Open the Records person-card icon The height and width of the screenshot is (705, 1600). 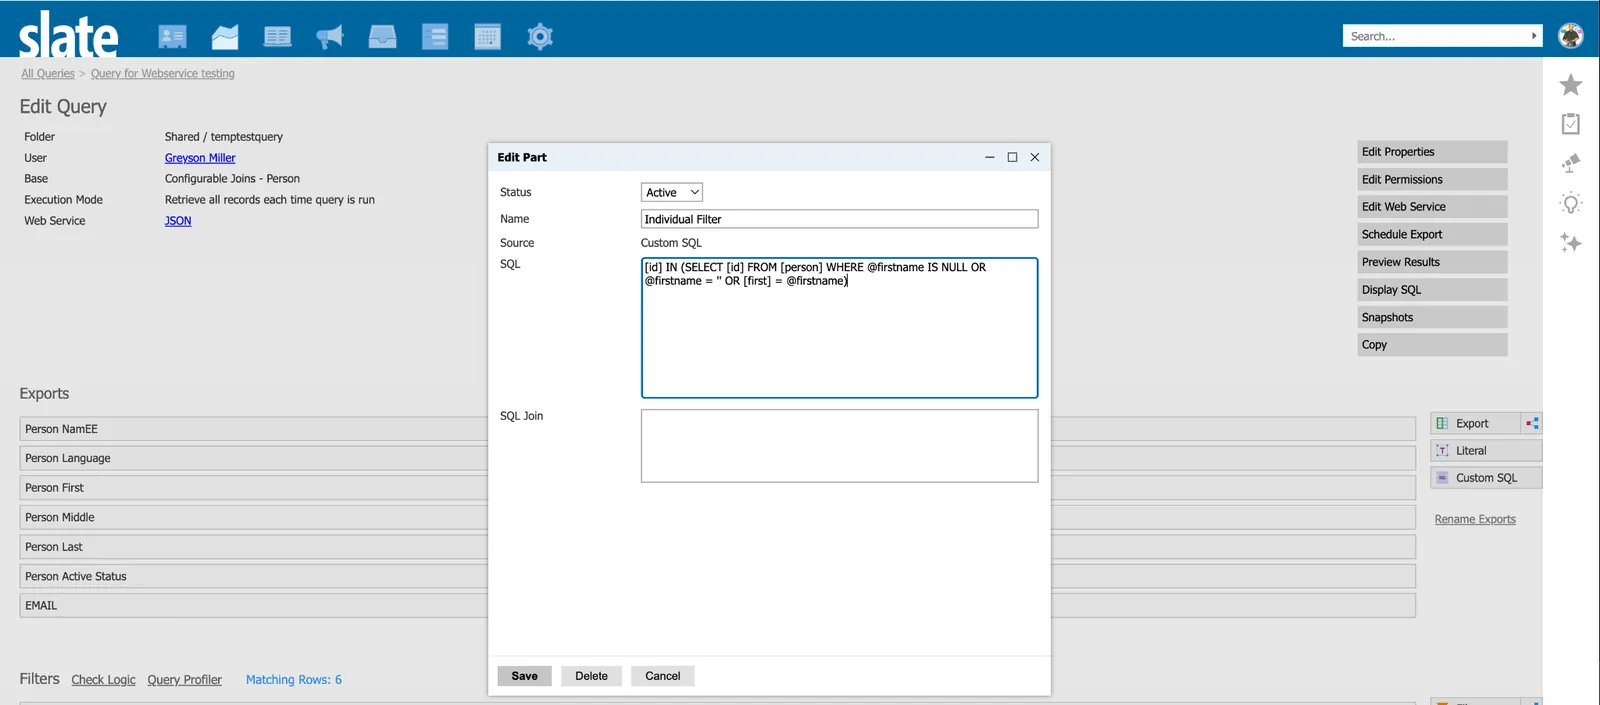[x=172, y=37]
